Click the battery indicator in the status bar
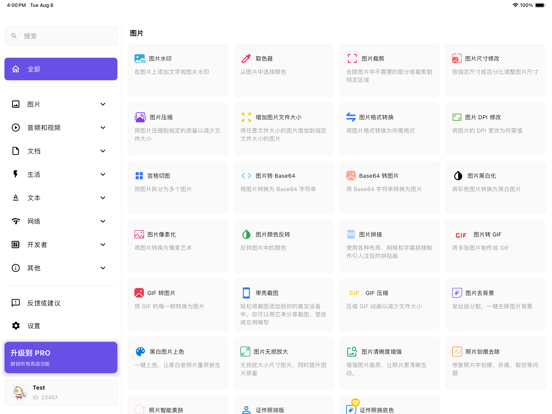This screenshot has width=552, height=414. click(x=540, y=5)
